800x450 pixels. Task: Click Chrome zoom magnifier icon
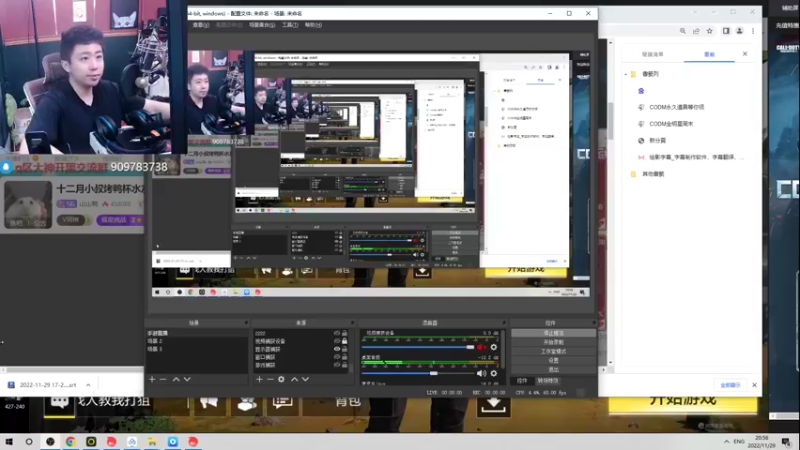[683, 31]
